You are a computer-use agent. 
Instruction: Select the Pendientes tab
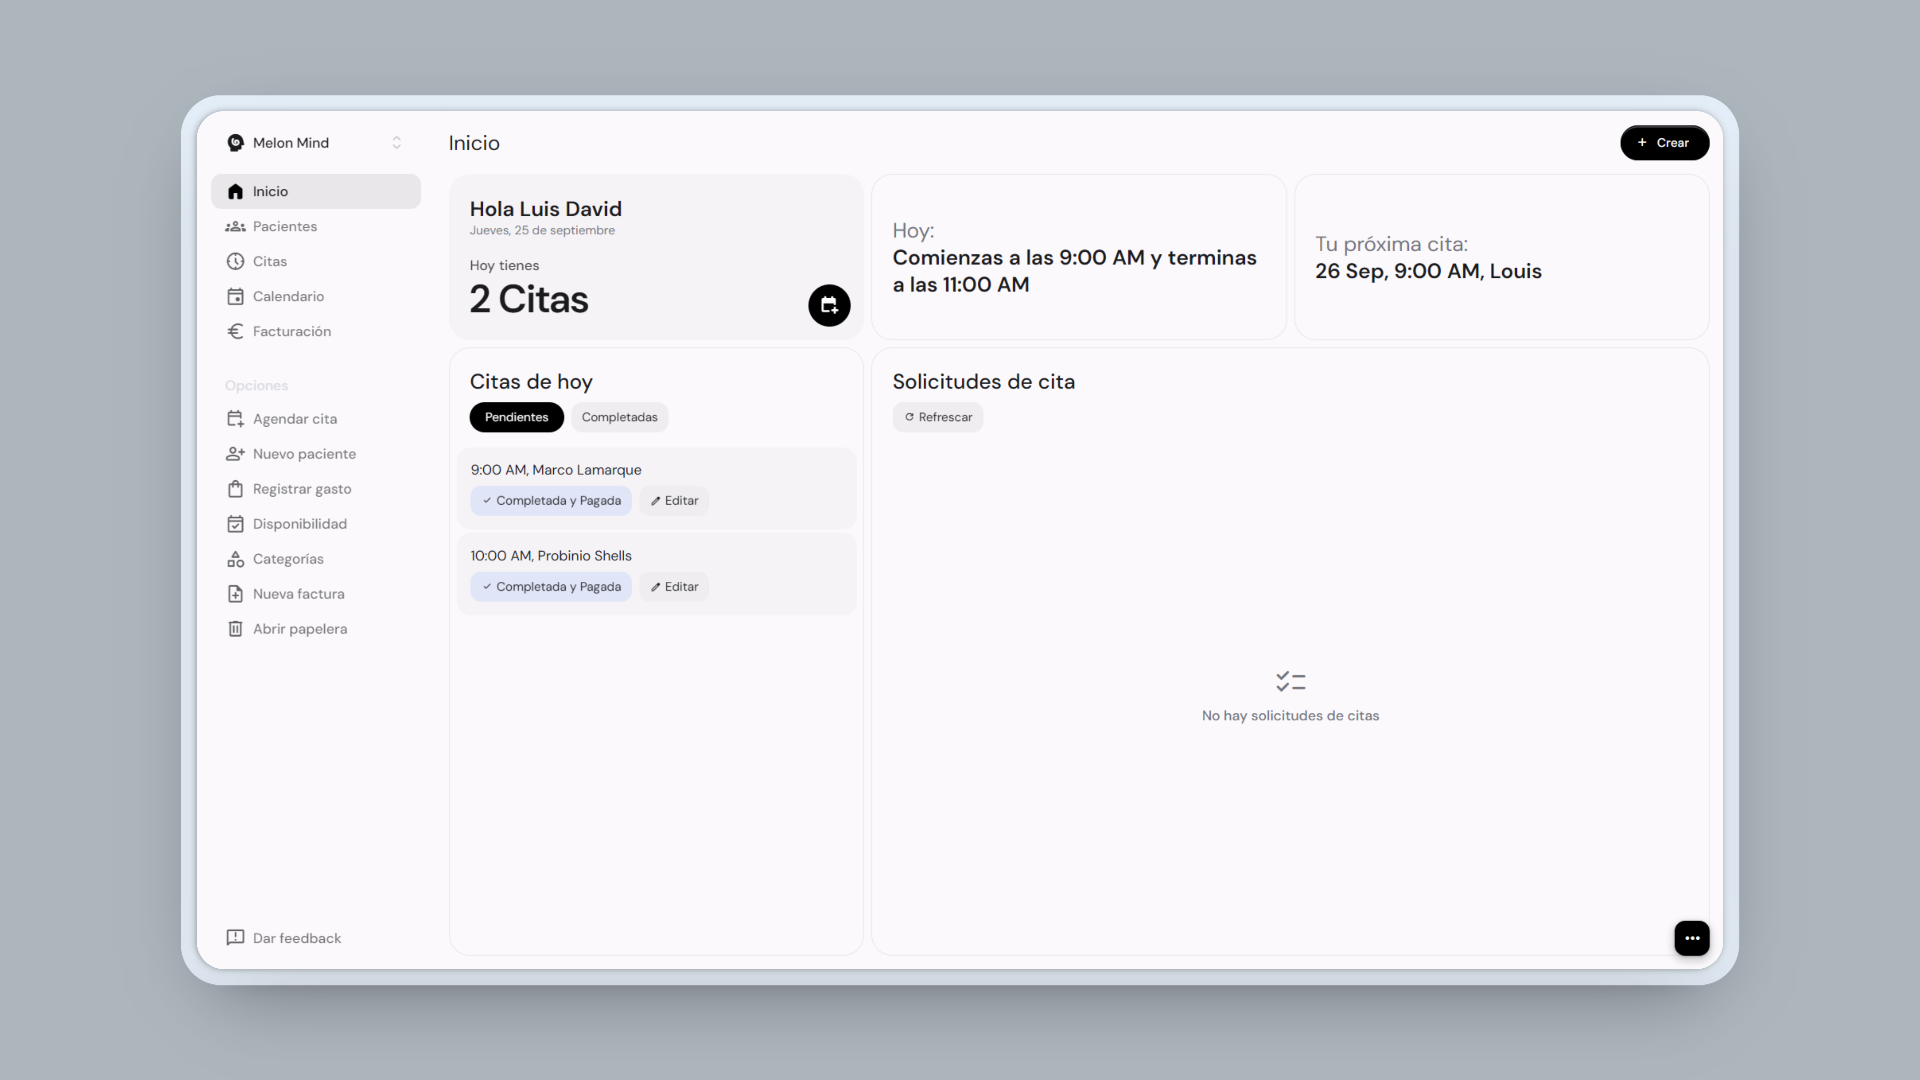[516, 417]
